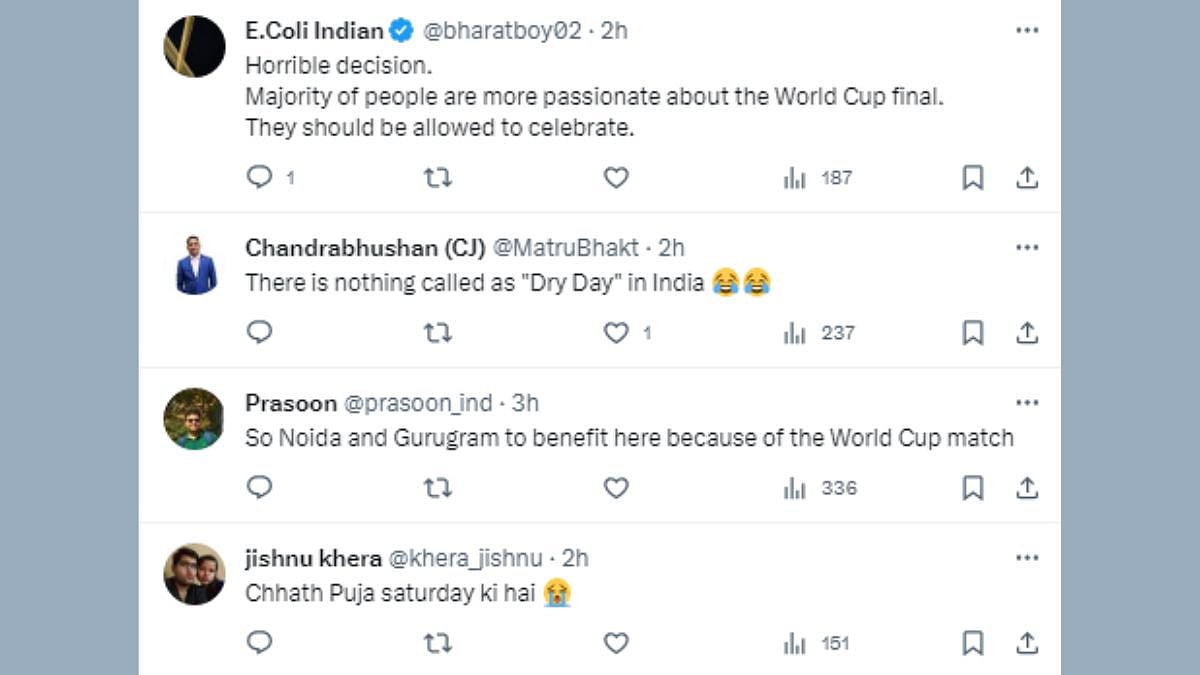View analytics showing 237 views
This screenshot has height=675, width=1200.
click(818, 333)
